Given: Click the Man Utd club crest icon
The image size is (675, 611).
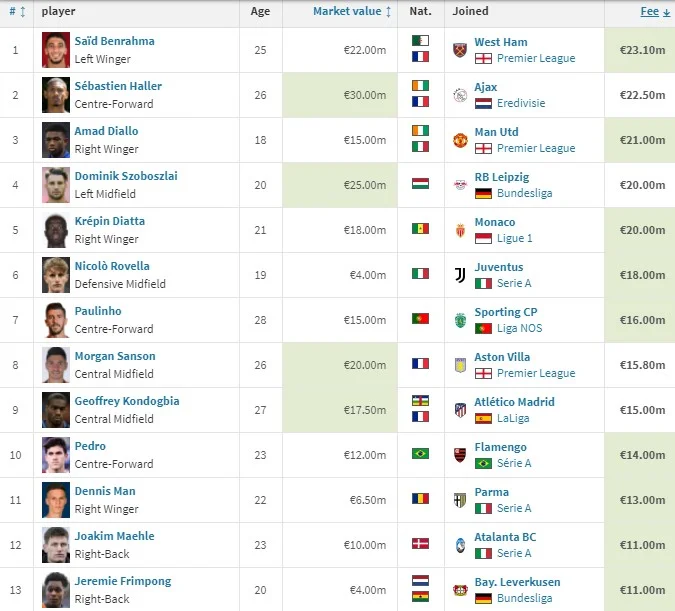Looking at the screenshot, I should pyautogui.click(x=460, y=140).
